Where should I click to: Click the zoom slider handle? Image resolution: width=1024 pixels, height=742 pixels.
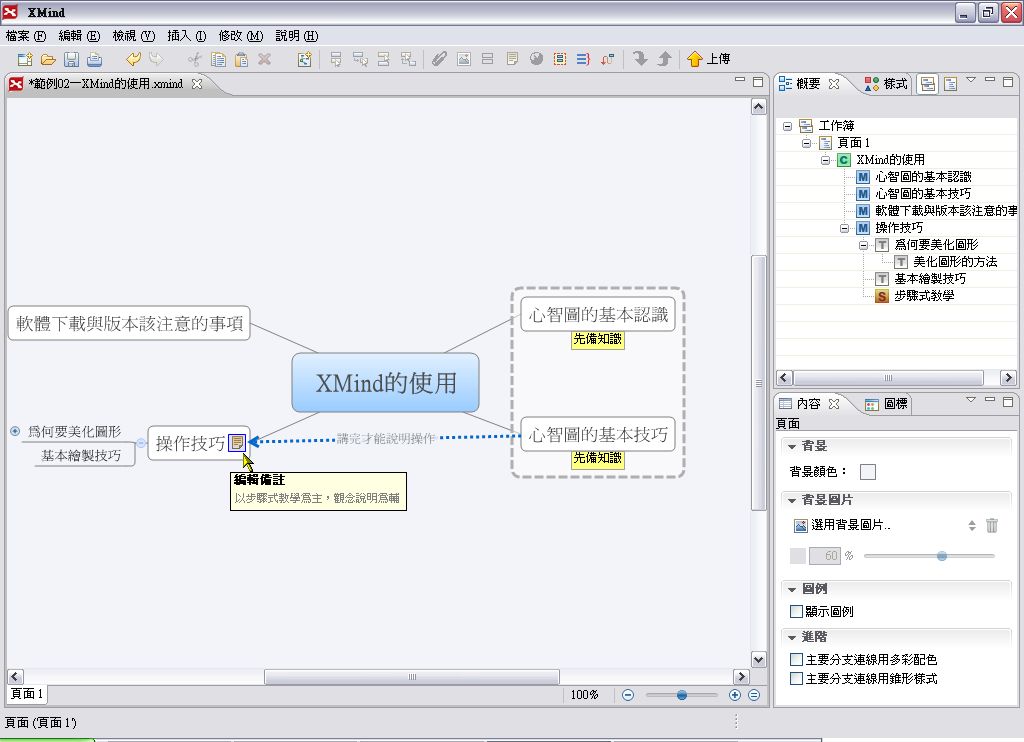pos(682,695)
